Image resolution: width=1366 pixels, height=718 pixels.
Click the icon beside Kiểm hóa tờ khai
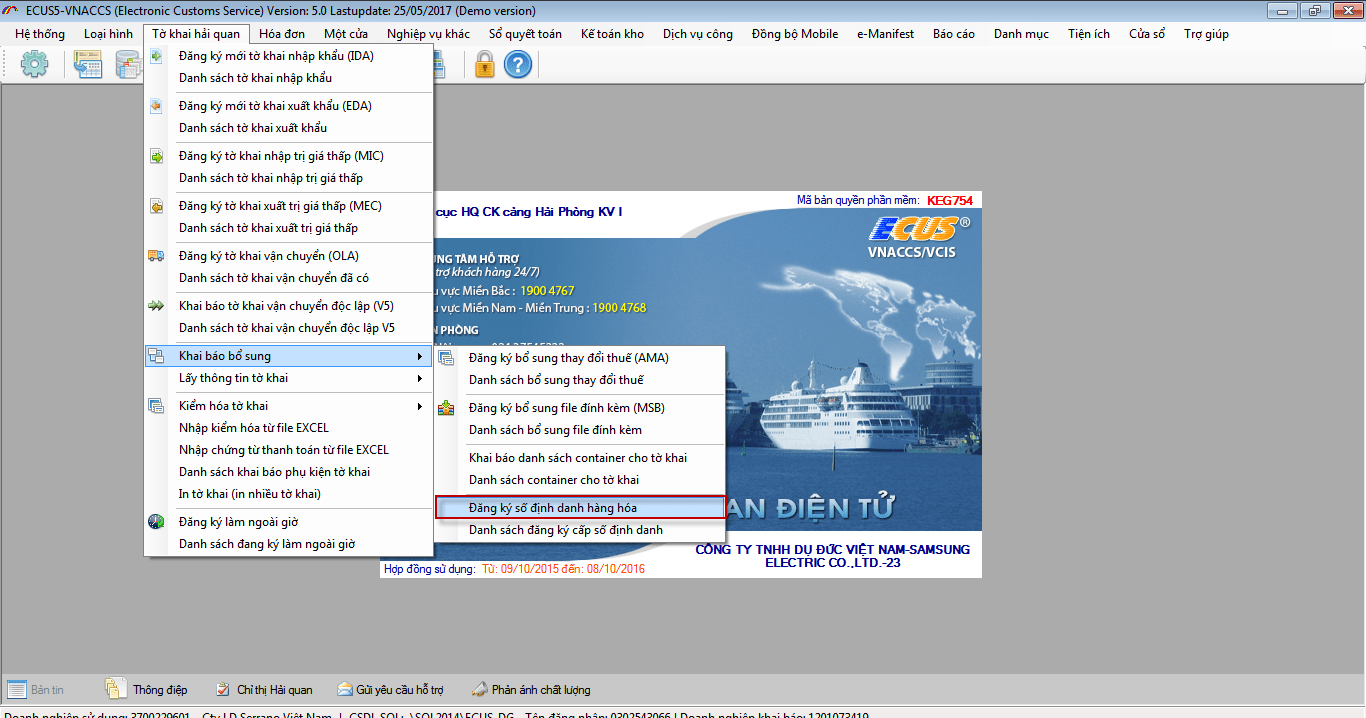pyautogui.click(x=156, y=406)
